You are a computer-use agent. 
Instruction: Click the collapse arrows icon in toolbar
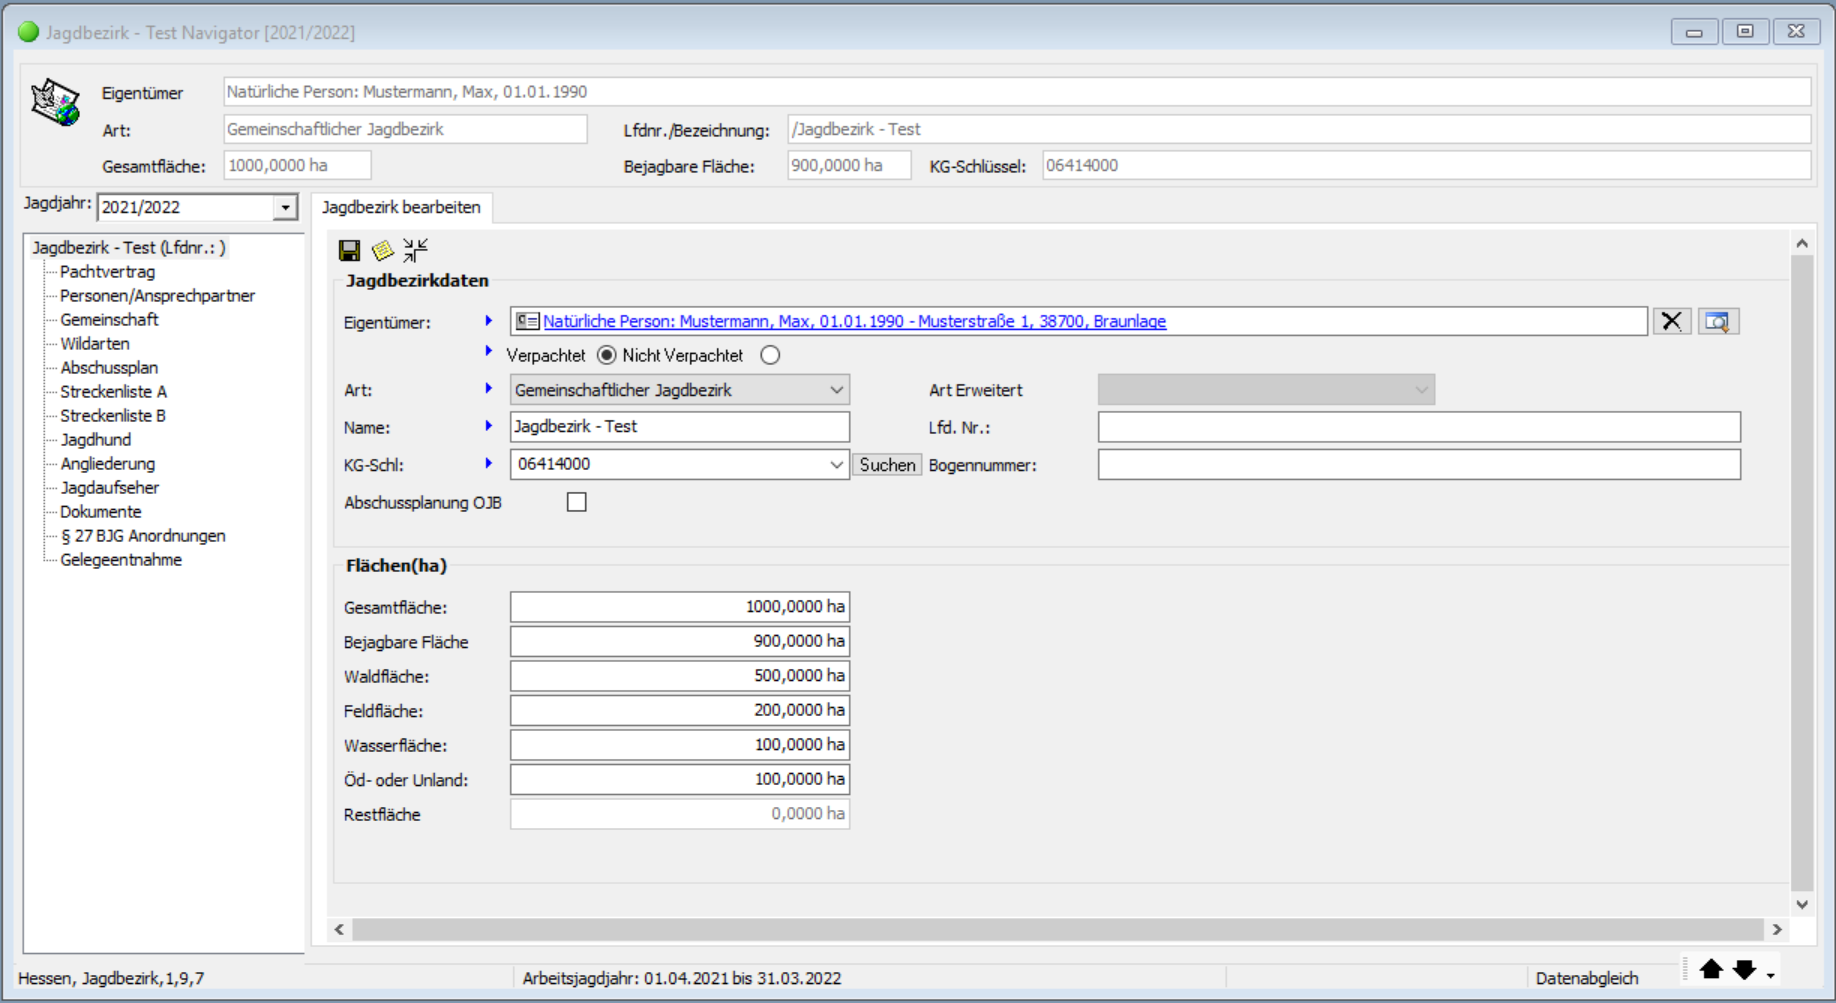point(415,250)
